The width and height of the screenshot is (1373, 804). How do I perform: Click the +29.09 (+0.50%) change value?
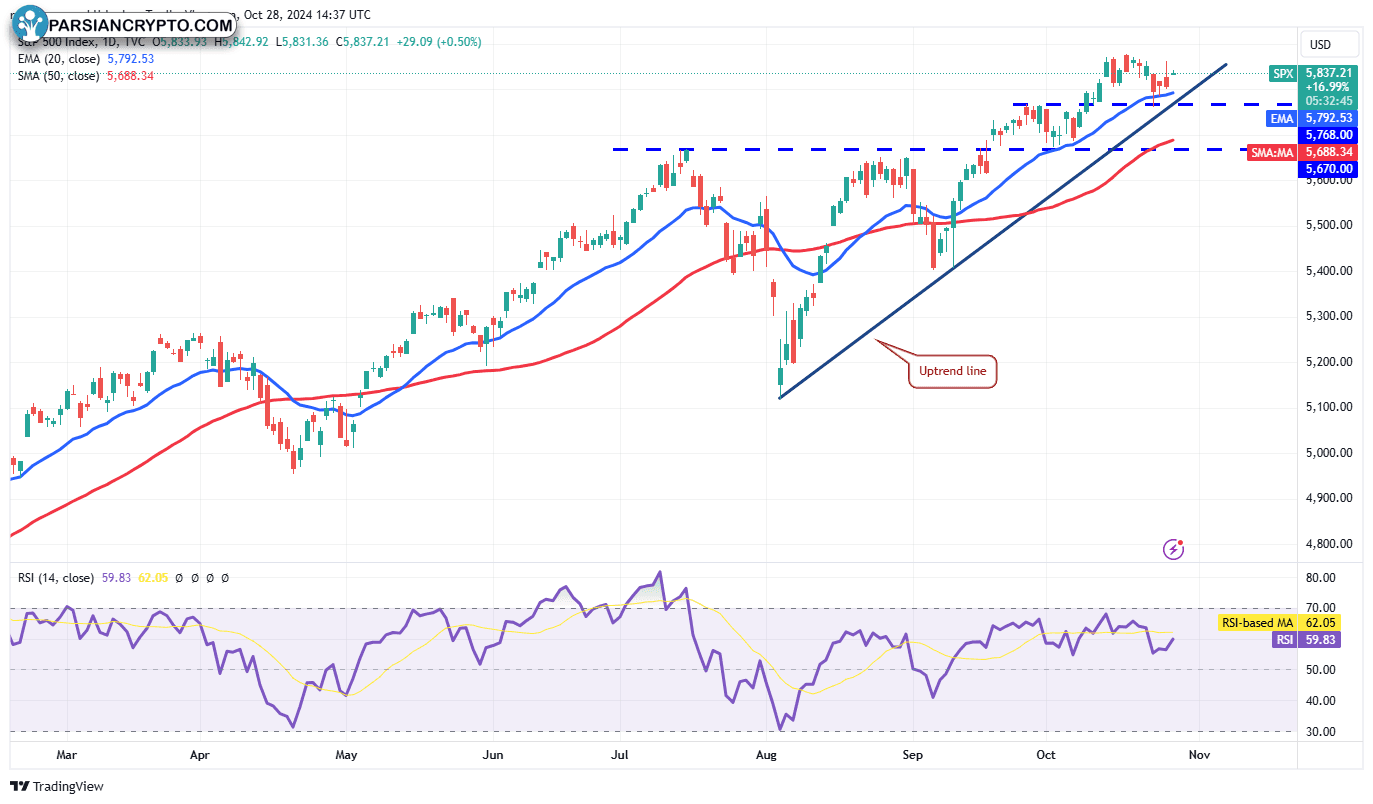click(438, 42)
